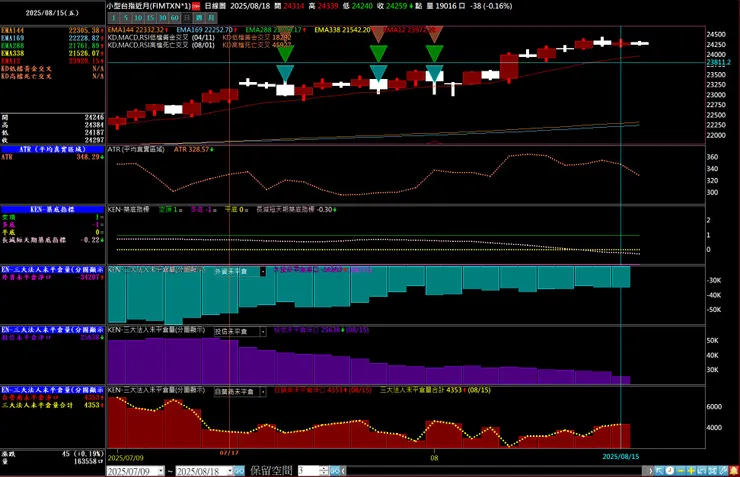
Task: Switch chart to 1-minute timeframe
Action: pyautogui.click(x=113, y=18)
